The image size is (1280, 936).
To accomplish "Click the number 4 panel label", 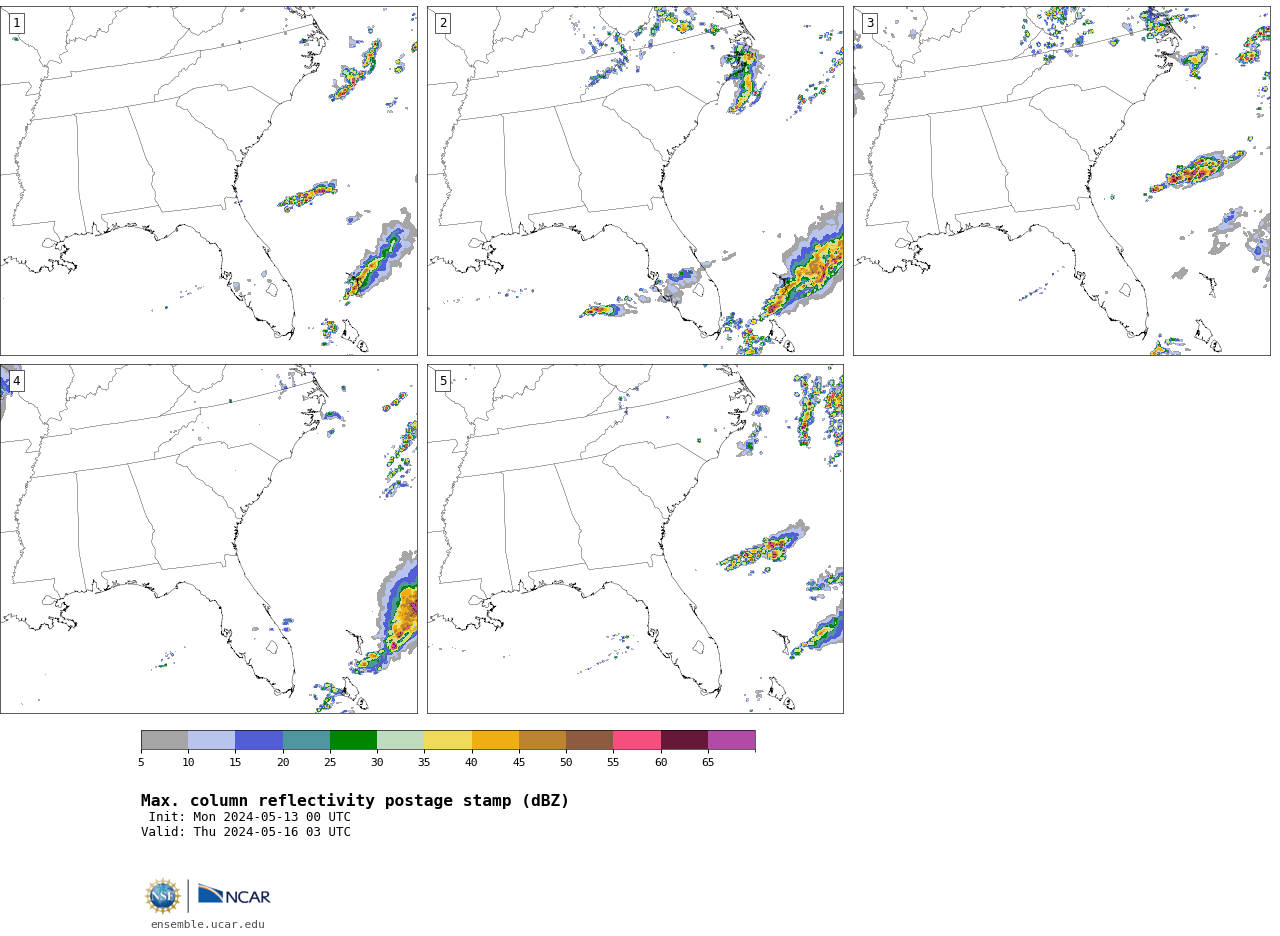I will tap(16, 381).
